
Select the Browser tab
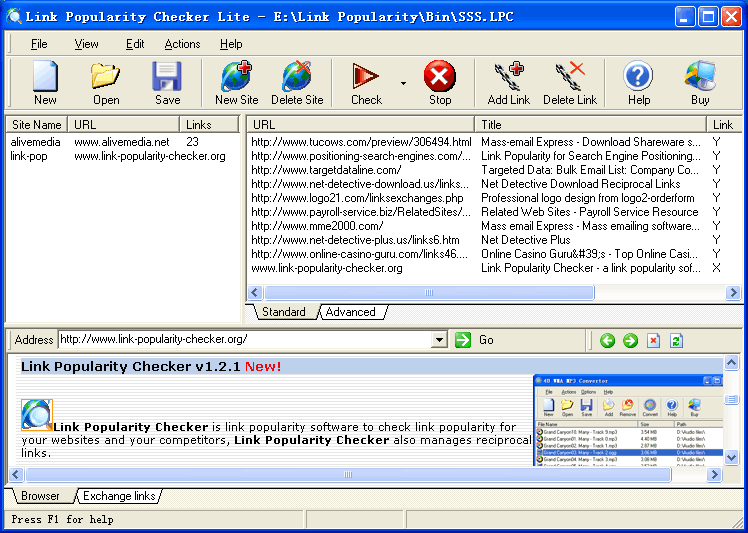[x=40, y=496]
